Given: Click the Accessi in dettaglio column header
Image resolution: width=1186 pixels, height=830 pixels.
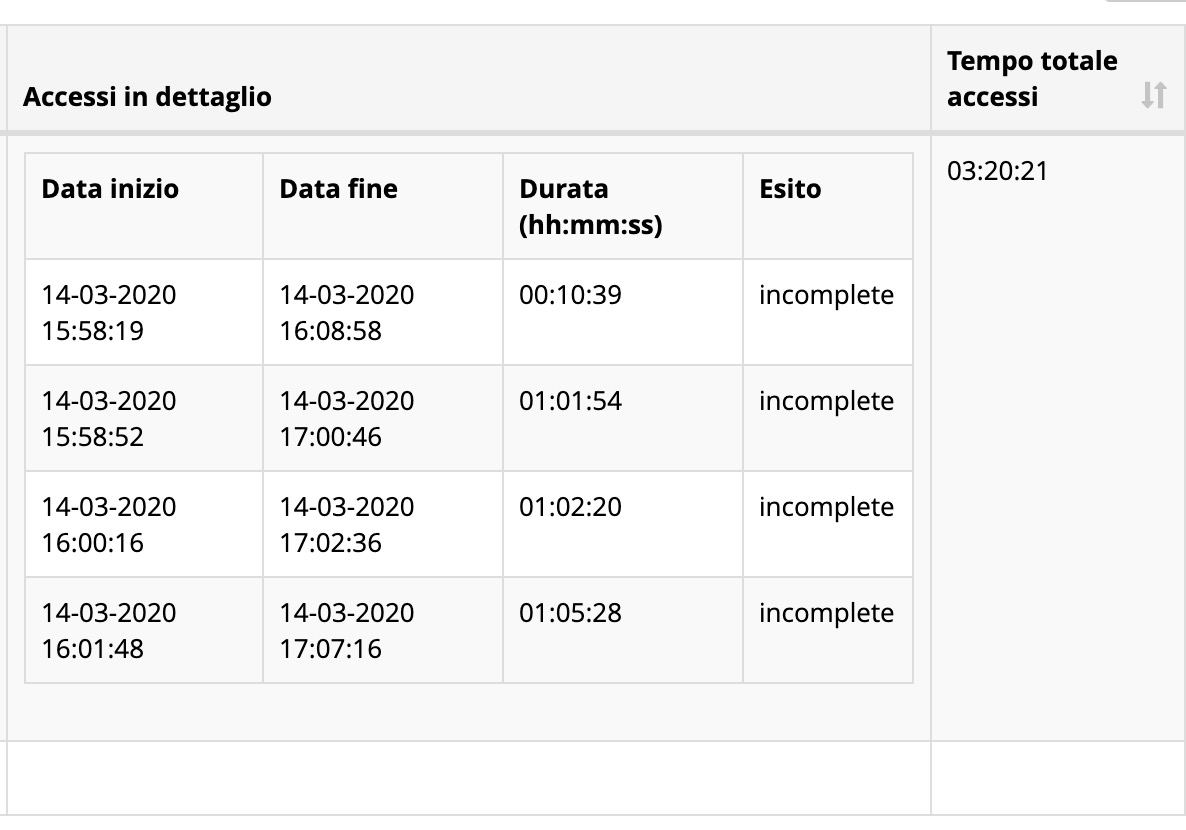Looking at the screenshot, I should 147,97.
